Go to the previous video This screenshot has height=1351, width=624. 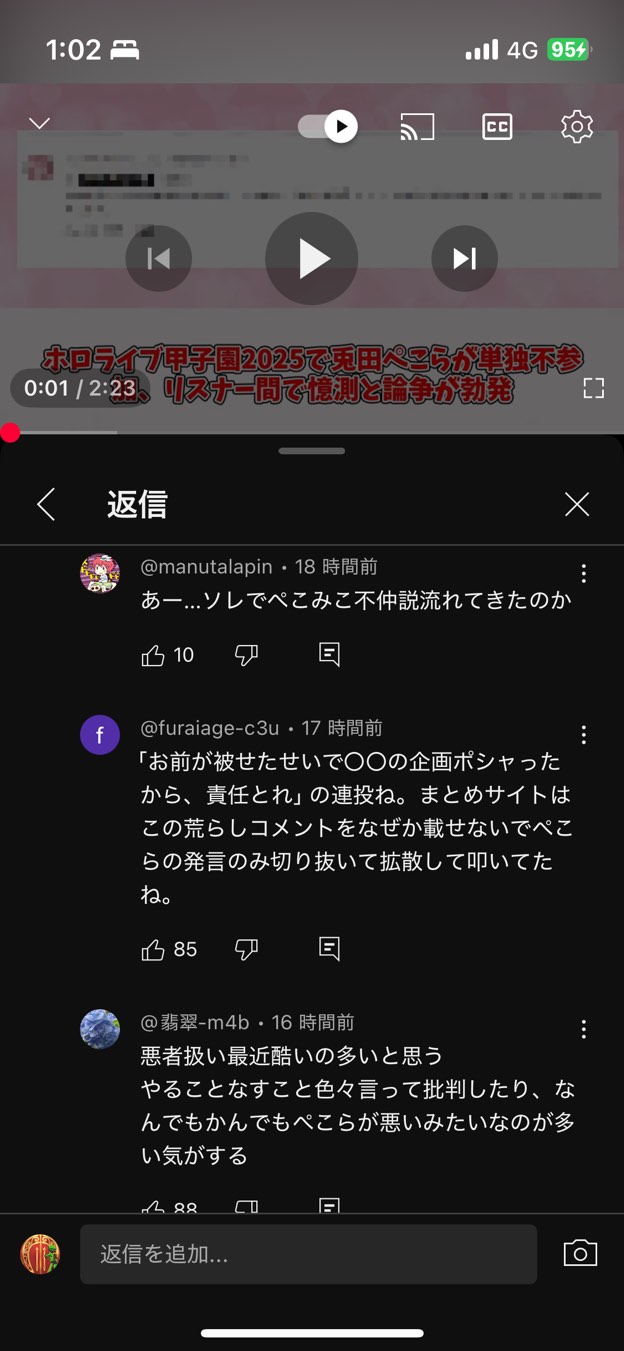[x=159, y=259]
